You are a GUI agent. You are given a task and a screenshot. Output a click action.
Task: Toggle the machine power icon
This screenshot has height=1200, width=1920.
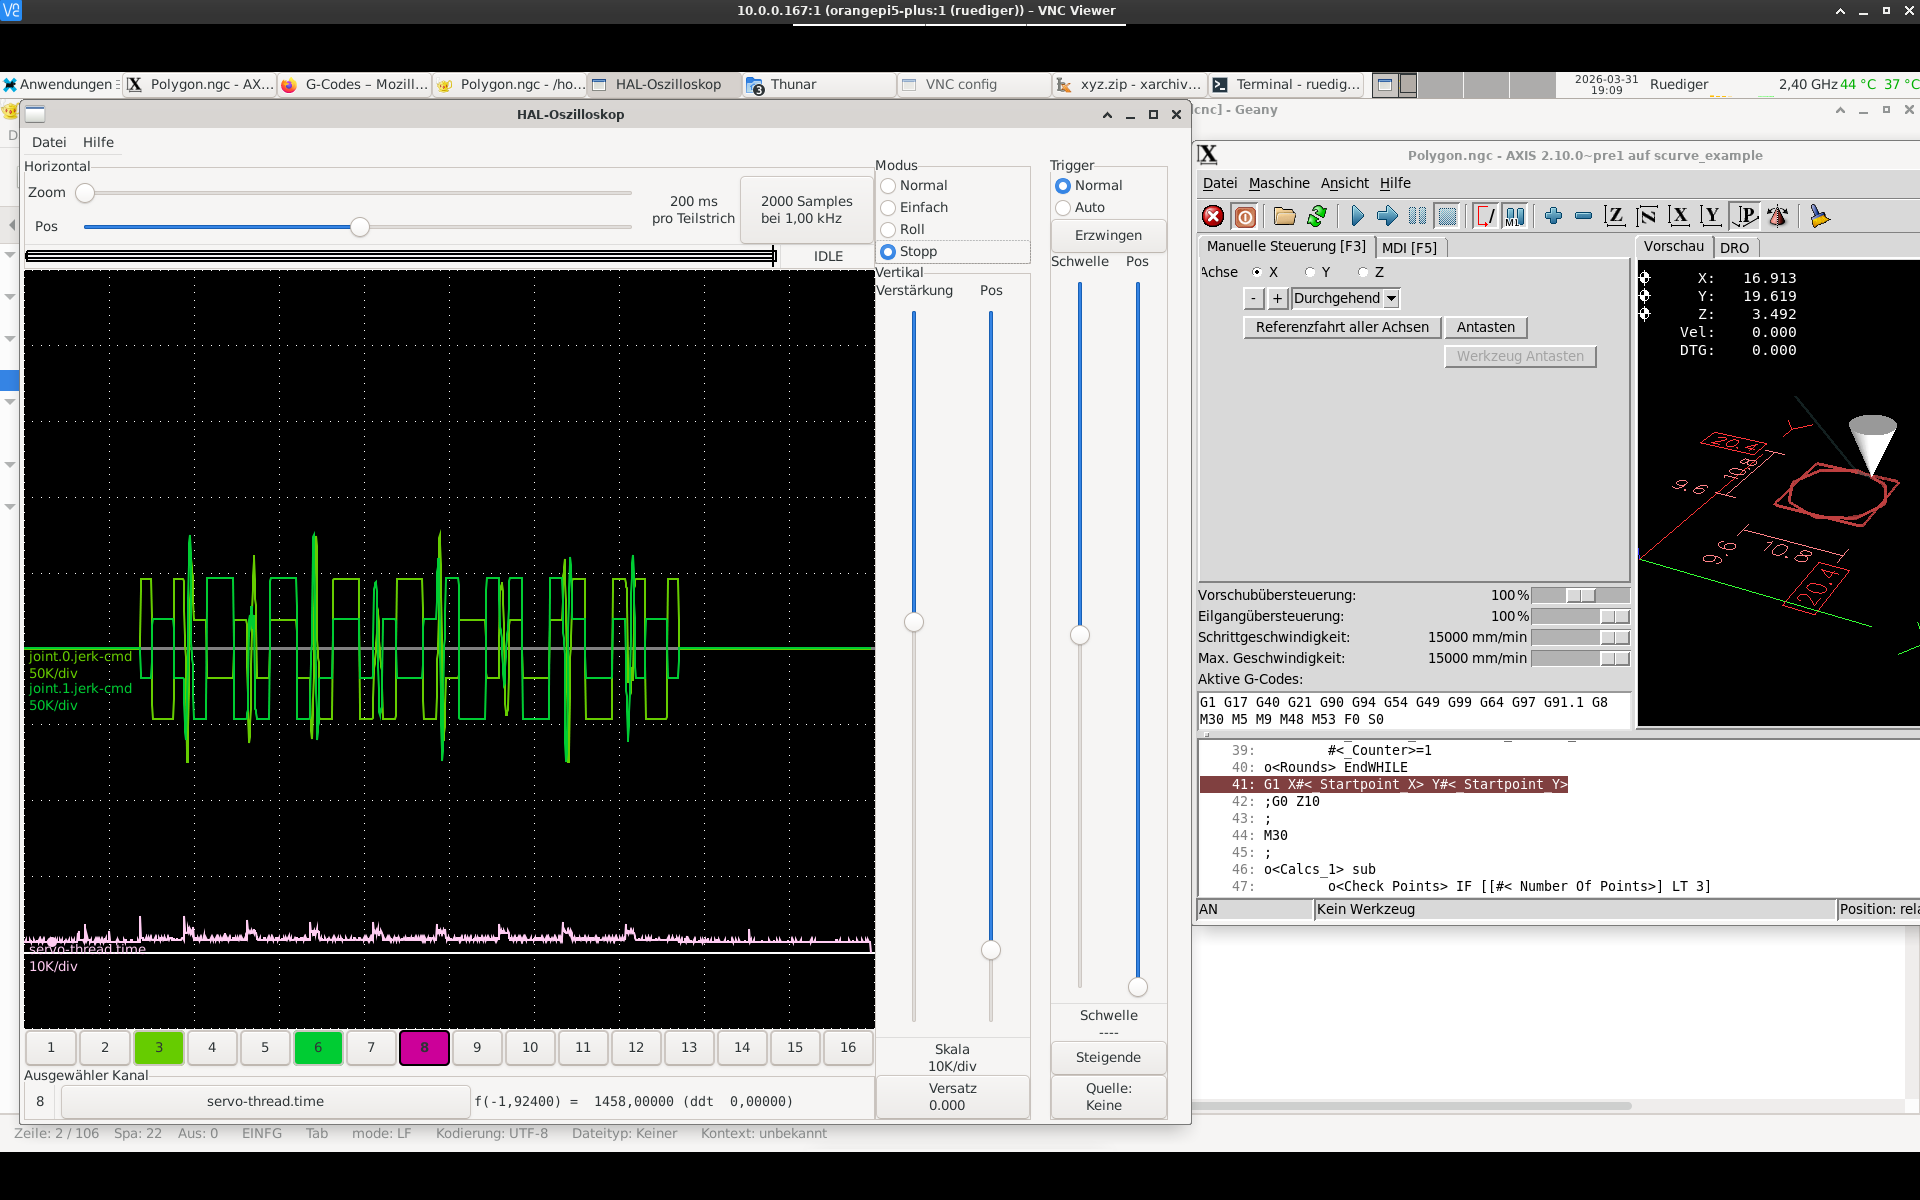[x=1245, y=216]
